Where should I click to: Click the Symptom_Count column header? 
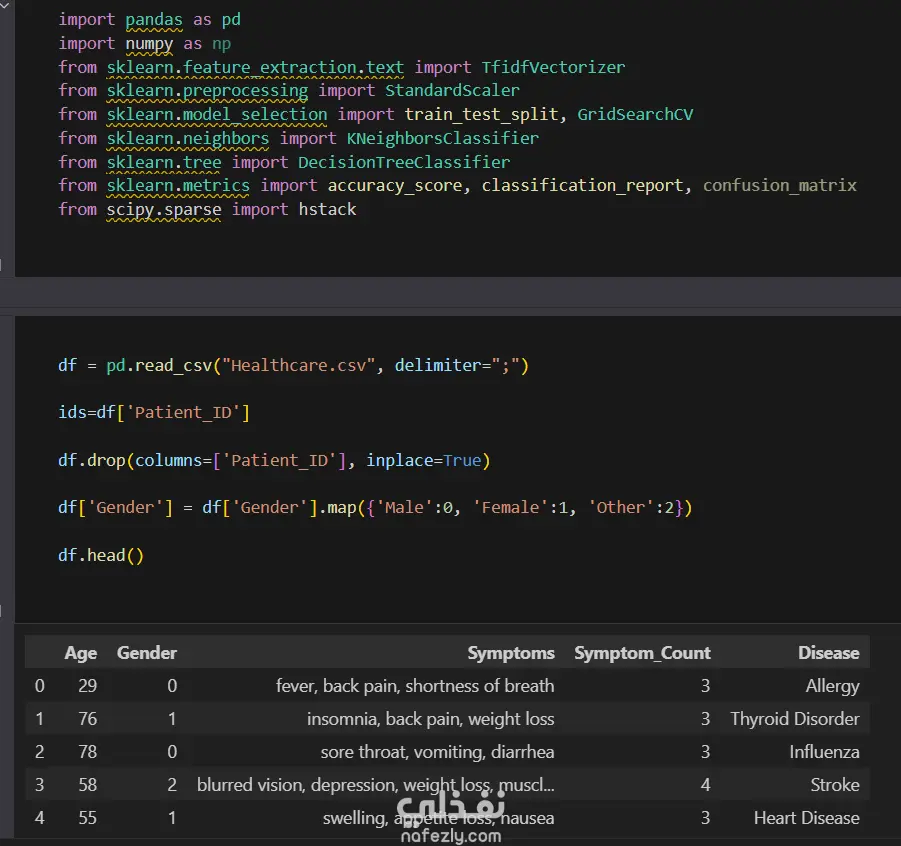coord(642,653)
